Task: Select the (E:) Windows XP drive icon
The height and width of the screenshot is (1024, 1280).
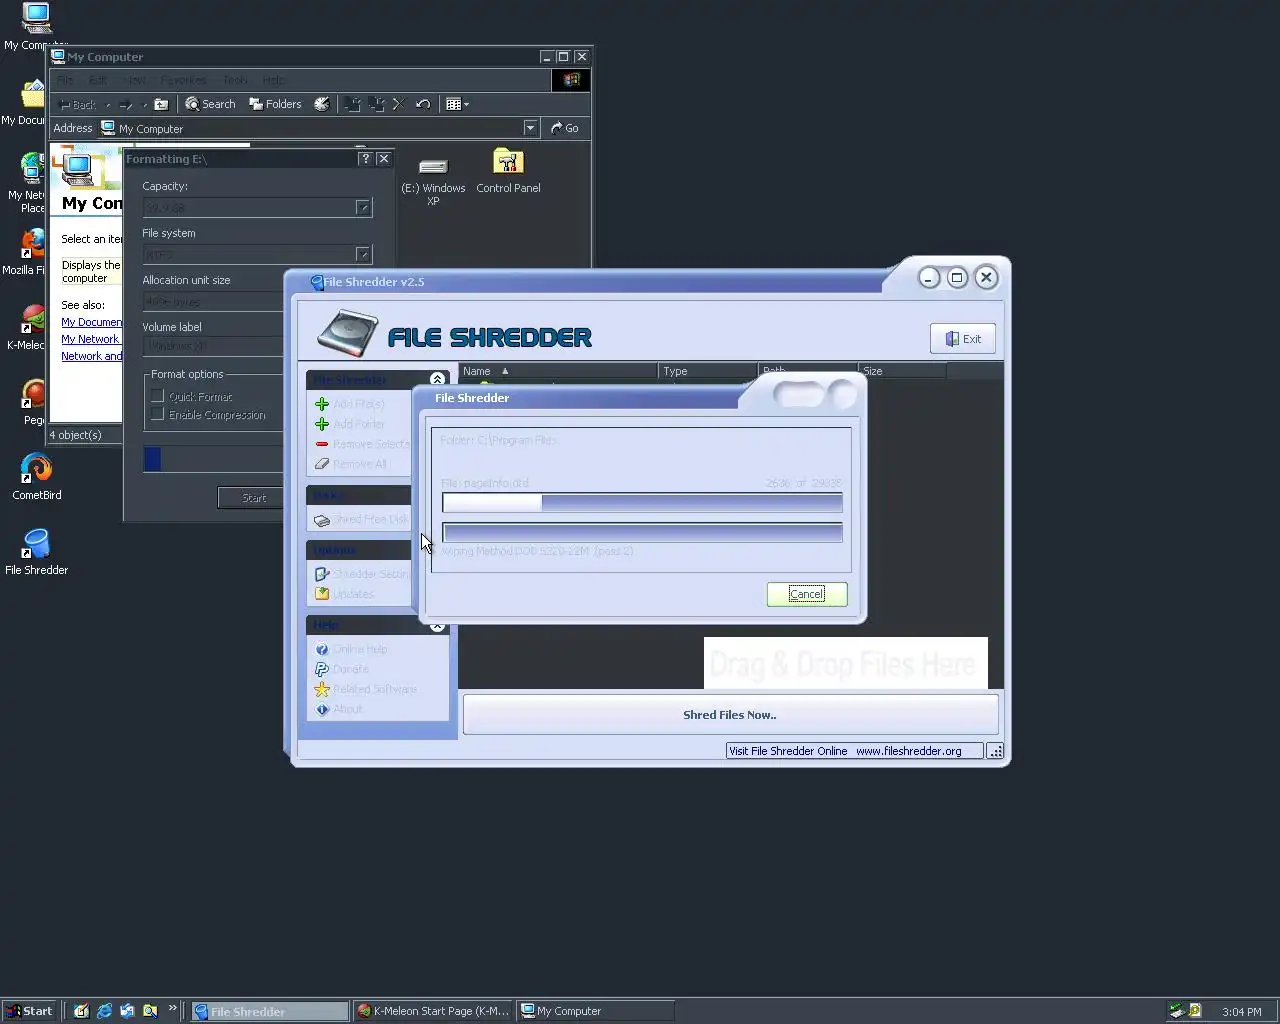Action: [433, 166]
